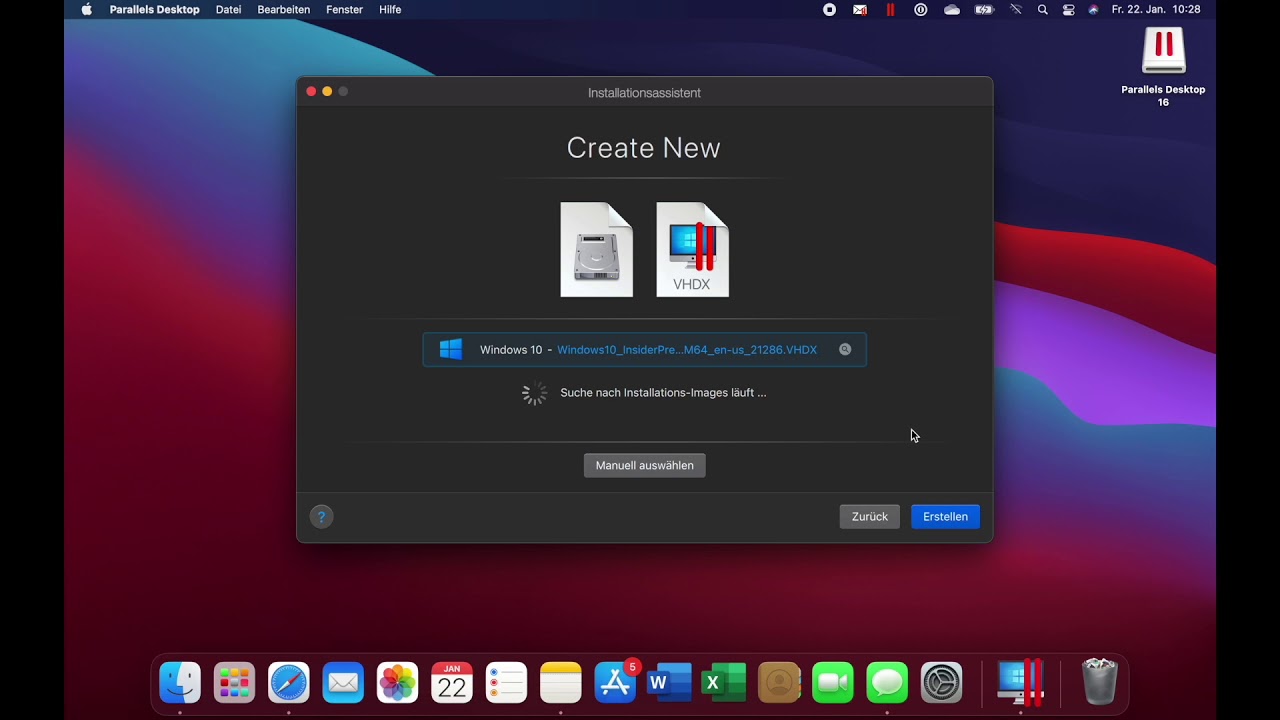Click the Windows10_InsiderPre VHDX file name link
Image resolution: width=1280 pixels, height=720 pixels.
[x=687, y=350]
